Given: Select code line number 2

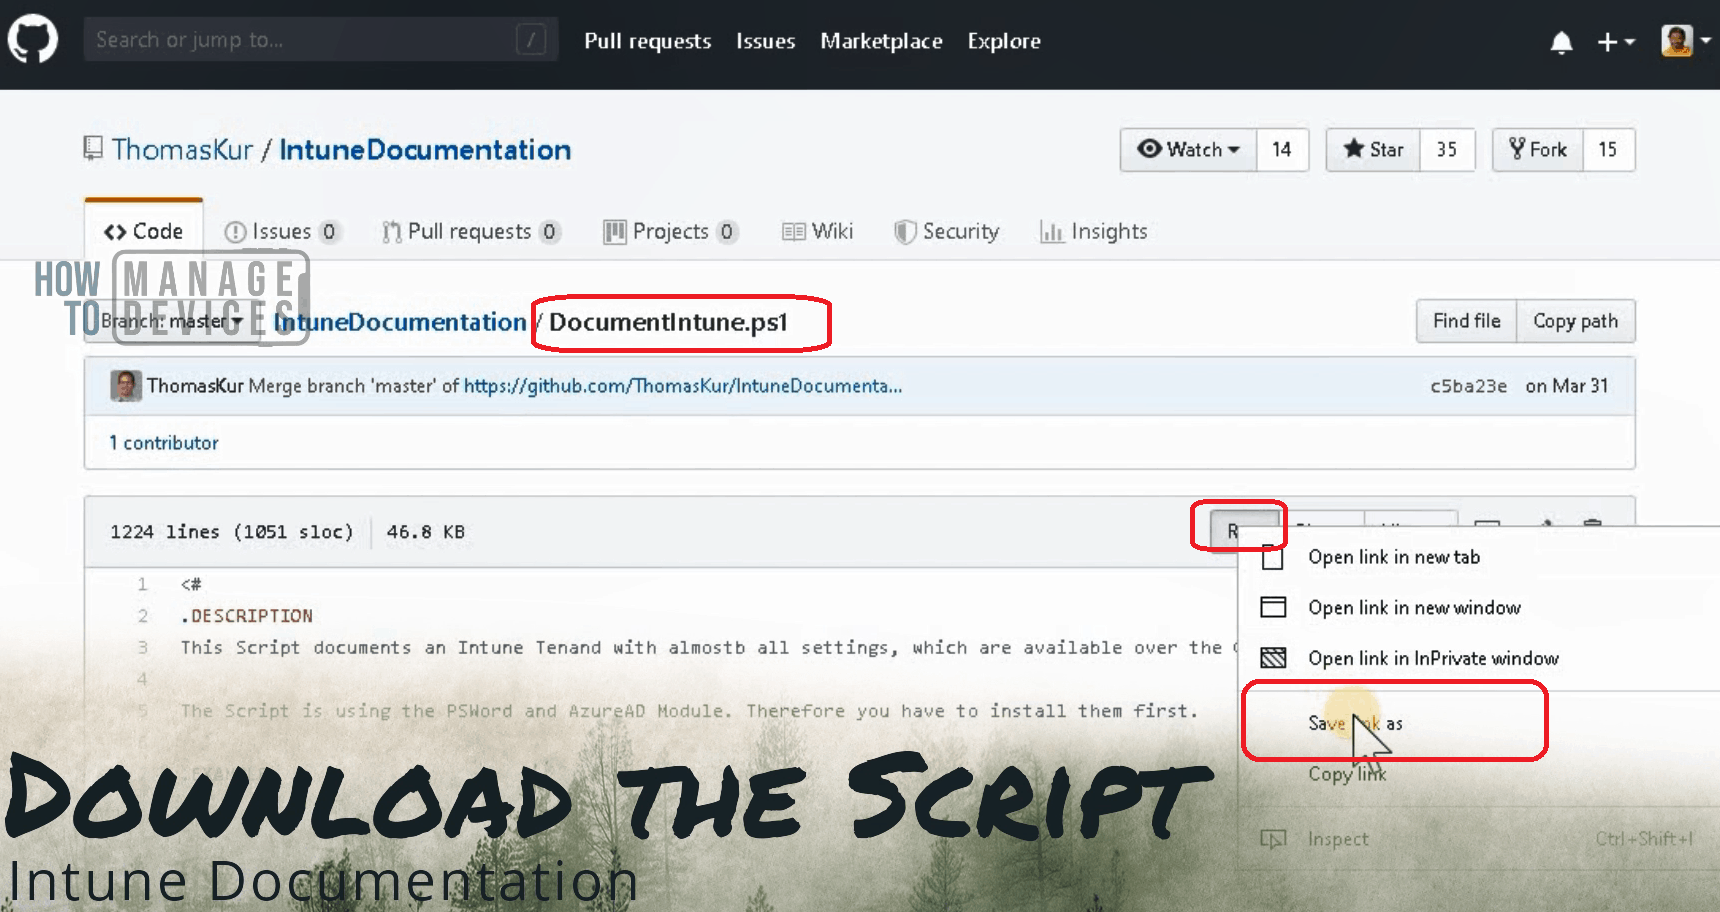Looking at the screenshot, I should [143, 616].
